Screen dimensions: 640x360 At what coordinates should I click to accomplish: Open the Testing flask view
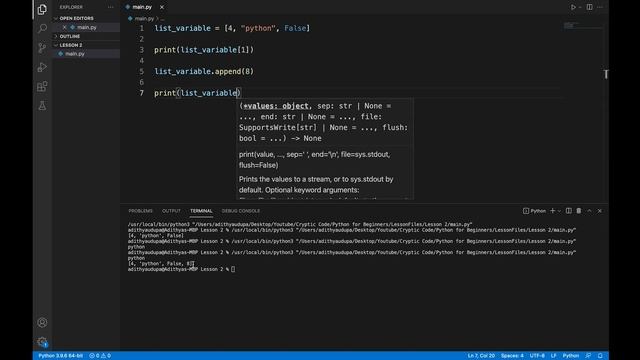pyautogui.click(x=42, y=106)
